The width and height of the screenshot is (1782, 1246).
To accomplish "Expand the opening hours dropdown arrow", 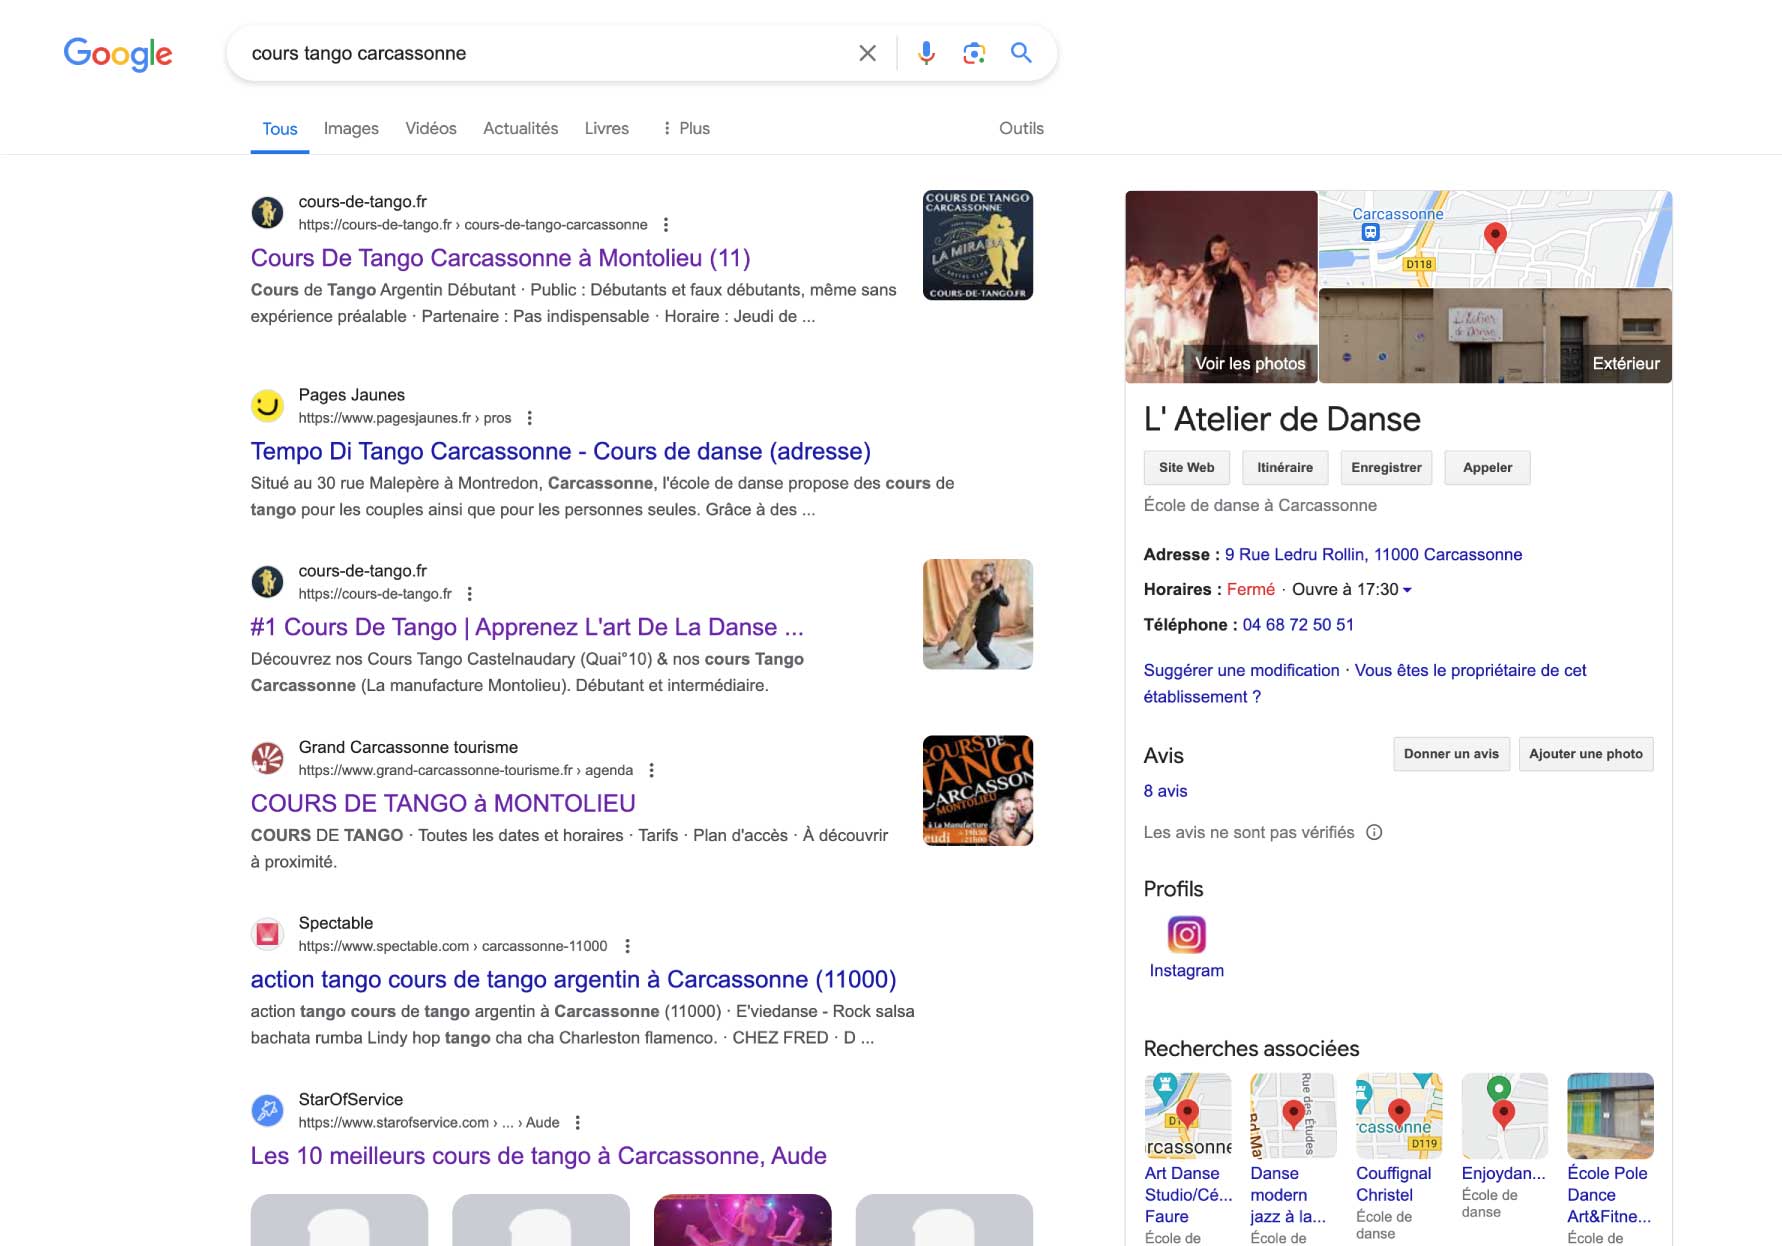I will tap(1407, 590).
